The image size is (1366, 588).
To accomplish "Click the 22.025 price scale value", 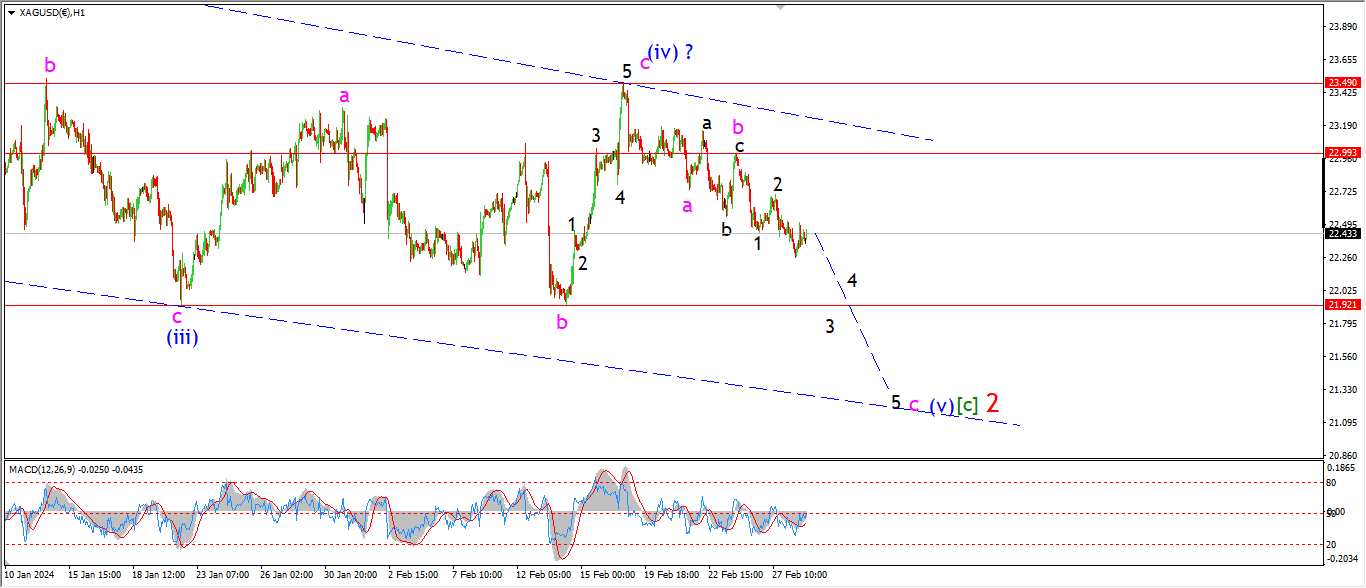I will click(x=1341, y=291).
